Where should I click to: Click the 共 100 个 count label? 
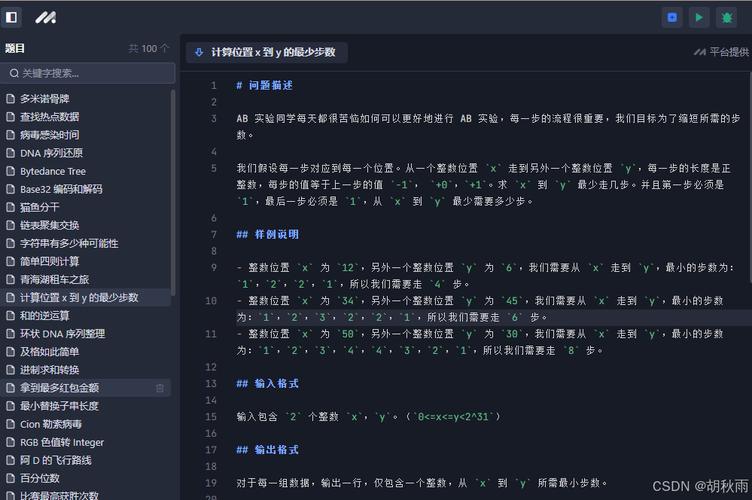149,48
